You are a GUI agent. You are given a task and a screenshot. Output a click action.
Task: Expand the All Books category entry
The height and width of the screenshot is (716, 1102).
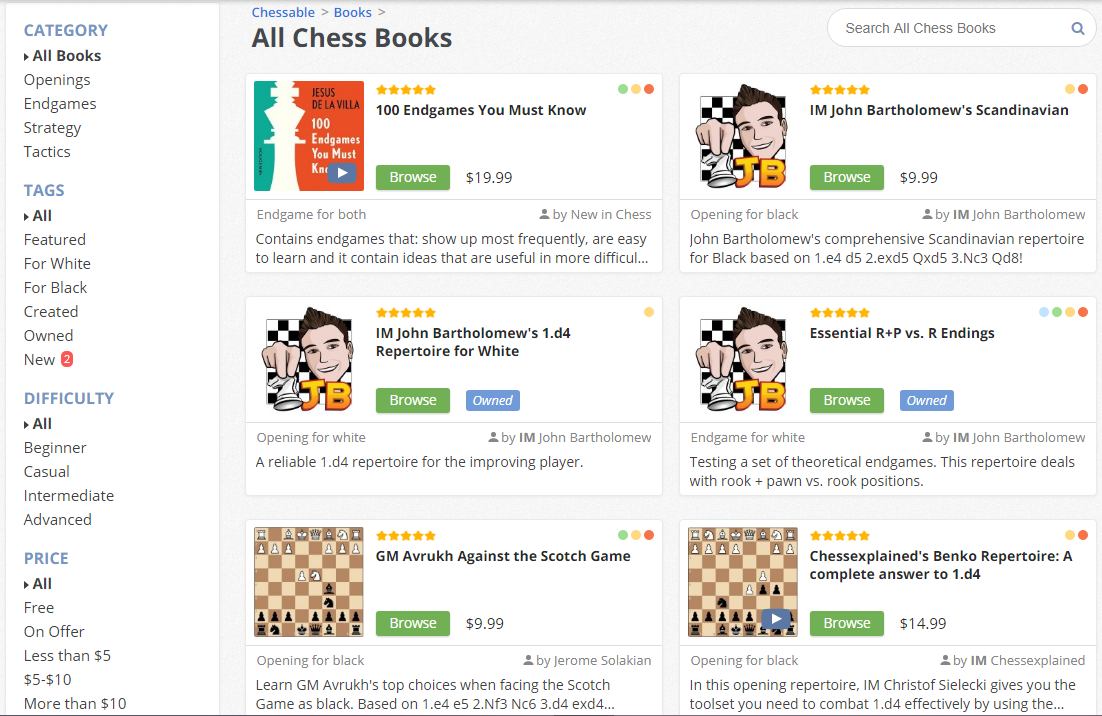pos(62,55)
